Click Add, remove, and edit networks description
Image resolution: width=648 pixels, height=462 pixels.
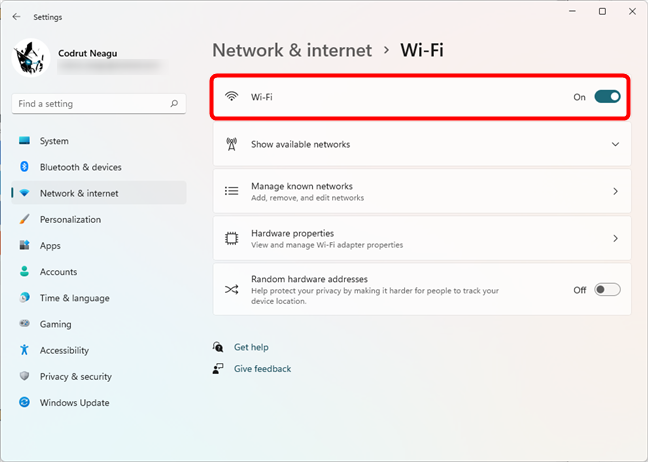pyautogui.click(x=307, y=198)
